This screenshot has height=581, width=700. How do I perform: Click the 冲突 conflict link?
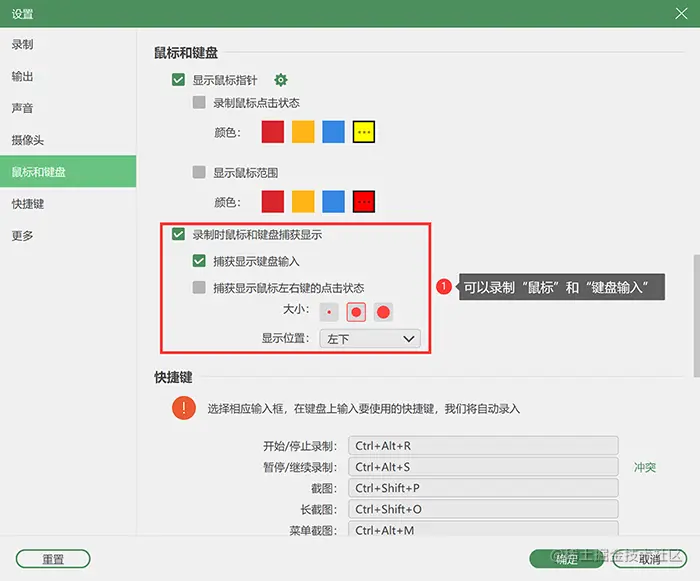(x=645, y=467)
